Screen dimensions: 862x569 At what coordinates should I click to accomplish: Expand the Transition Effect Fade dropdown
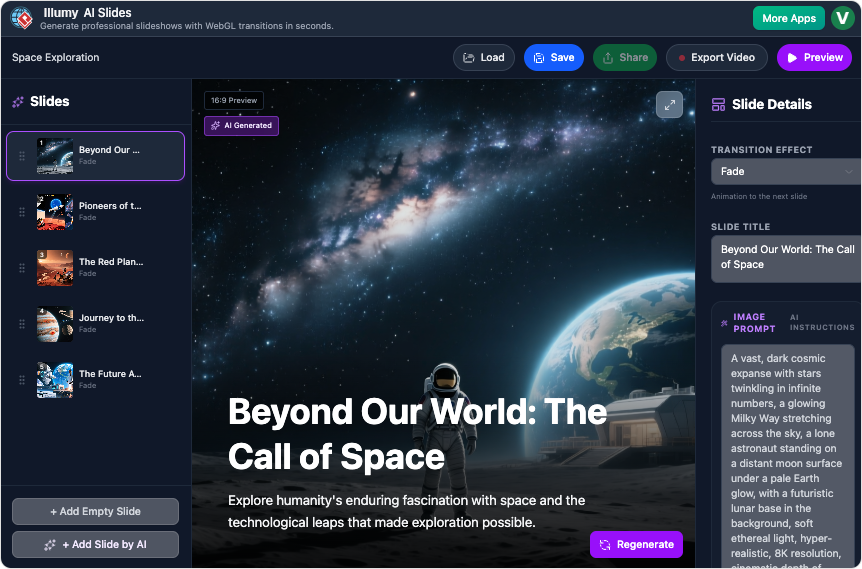point(786,172)
